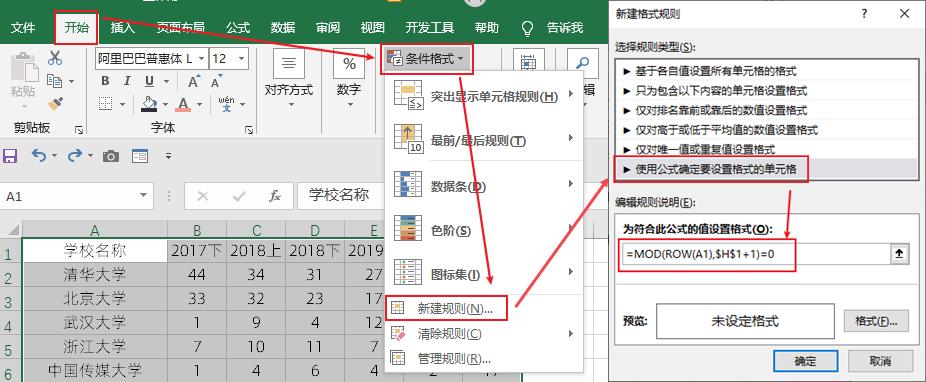The width and height of the screenshot is (926, 382).
Task: Switch to the 公式 ribbon tab
Action: tap(238, 28)
